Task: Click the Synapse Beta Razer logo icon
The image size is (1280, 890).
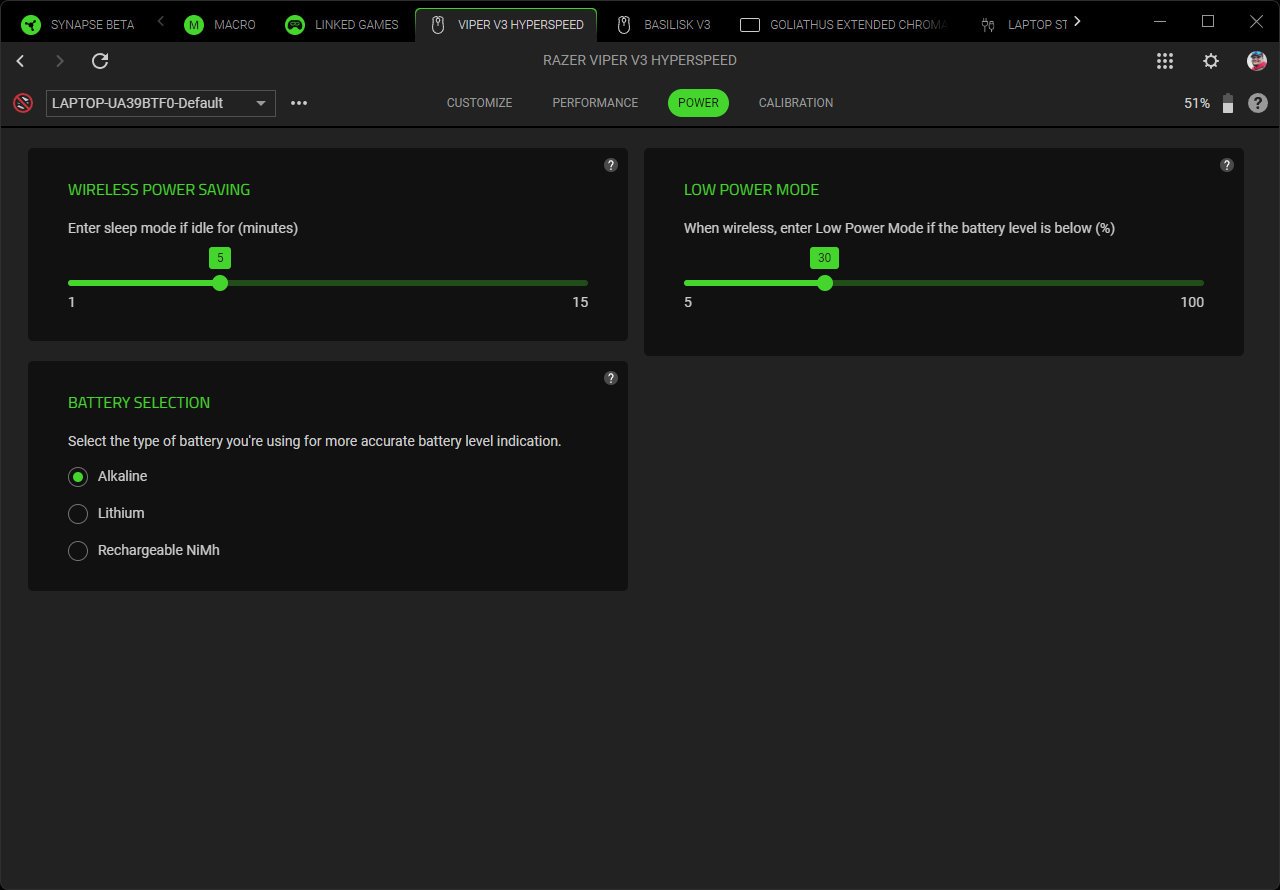Action: [x=31, y=24]
